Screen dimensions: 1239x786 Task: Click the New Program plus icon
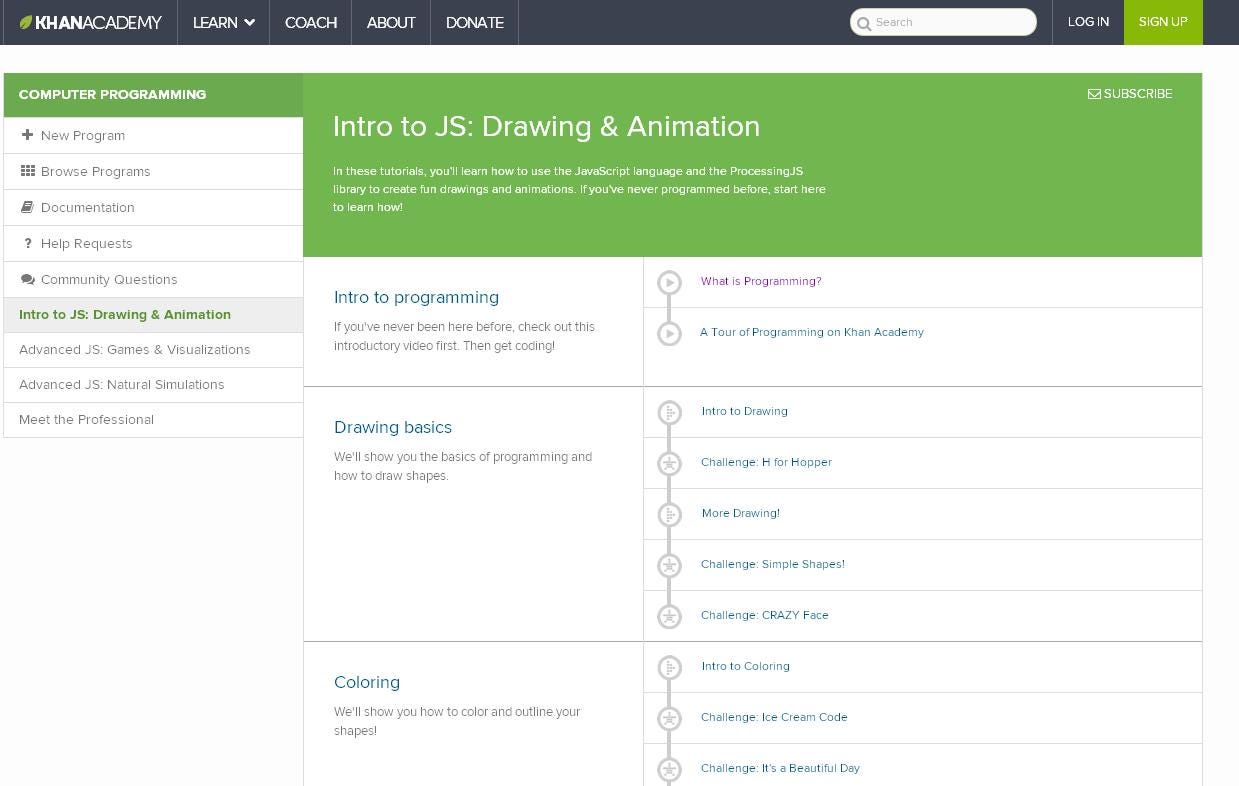[28, 135]
